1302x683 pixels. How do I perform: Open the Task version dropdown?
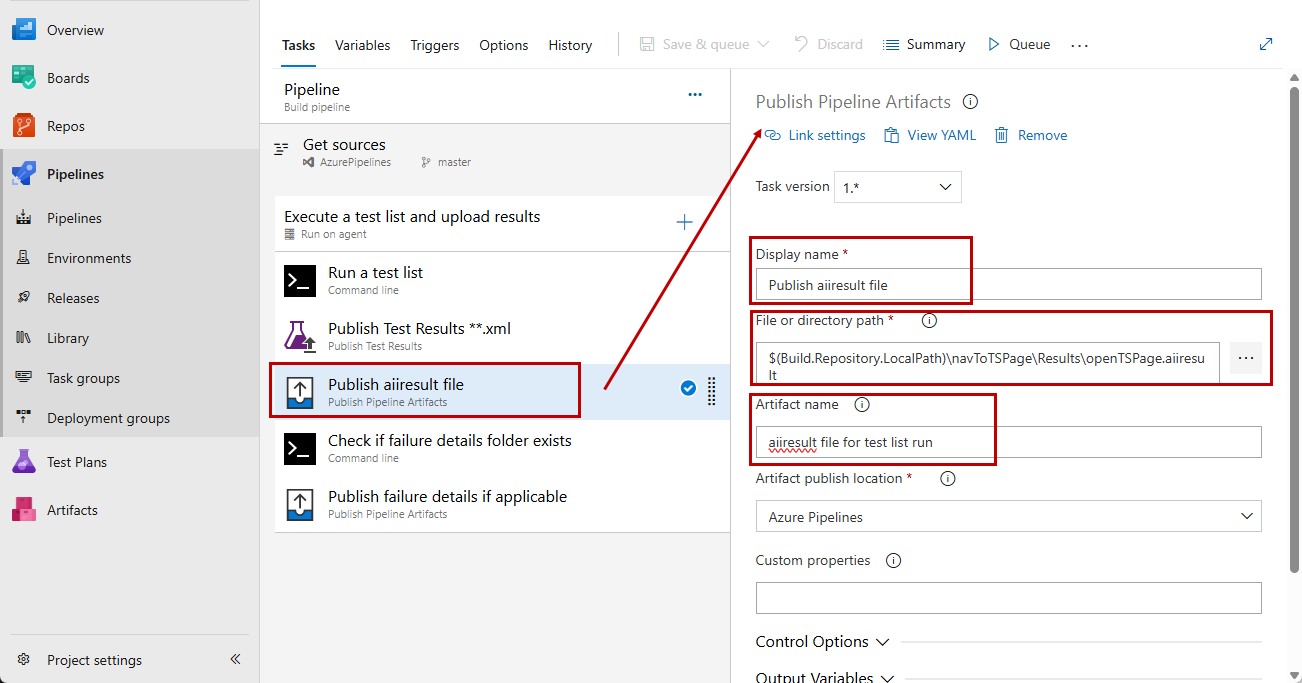[x=897, y=187]
